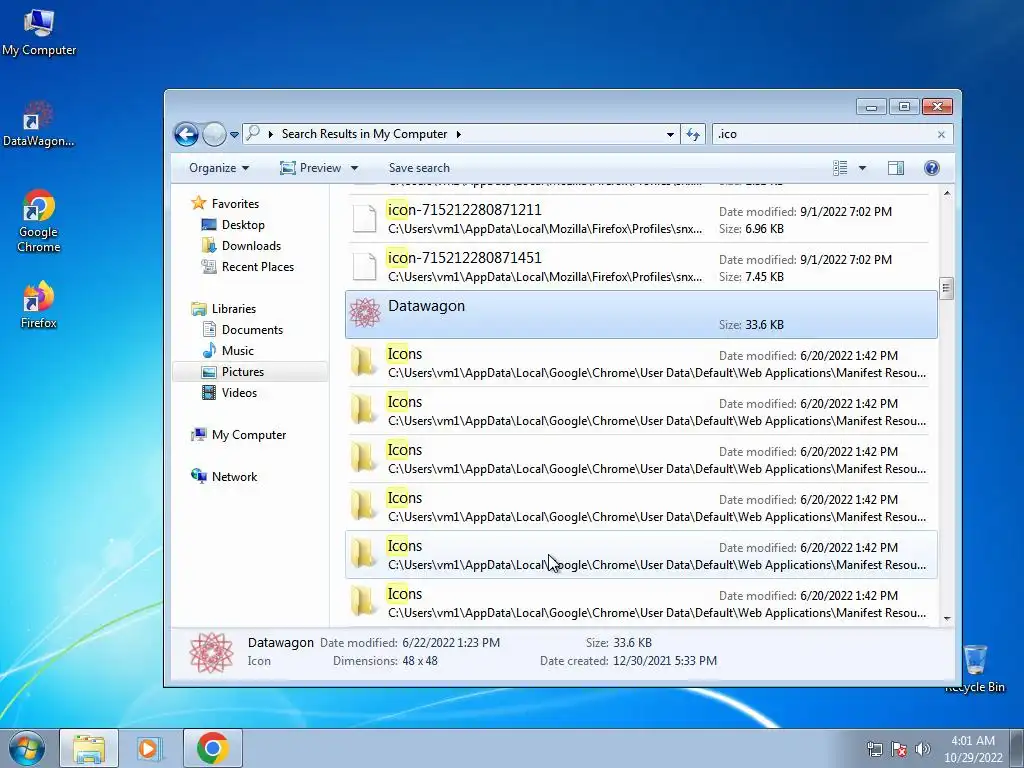Open Windows Explorer from taskbar
This screenshot has width=1024, height=768.
89,748
